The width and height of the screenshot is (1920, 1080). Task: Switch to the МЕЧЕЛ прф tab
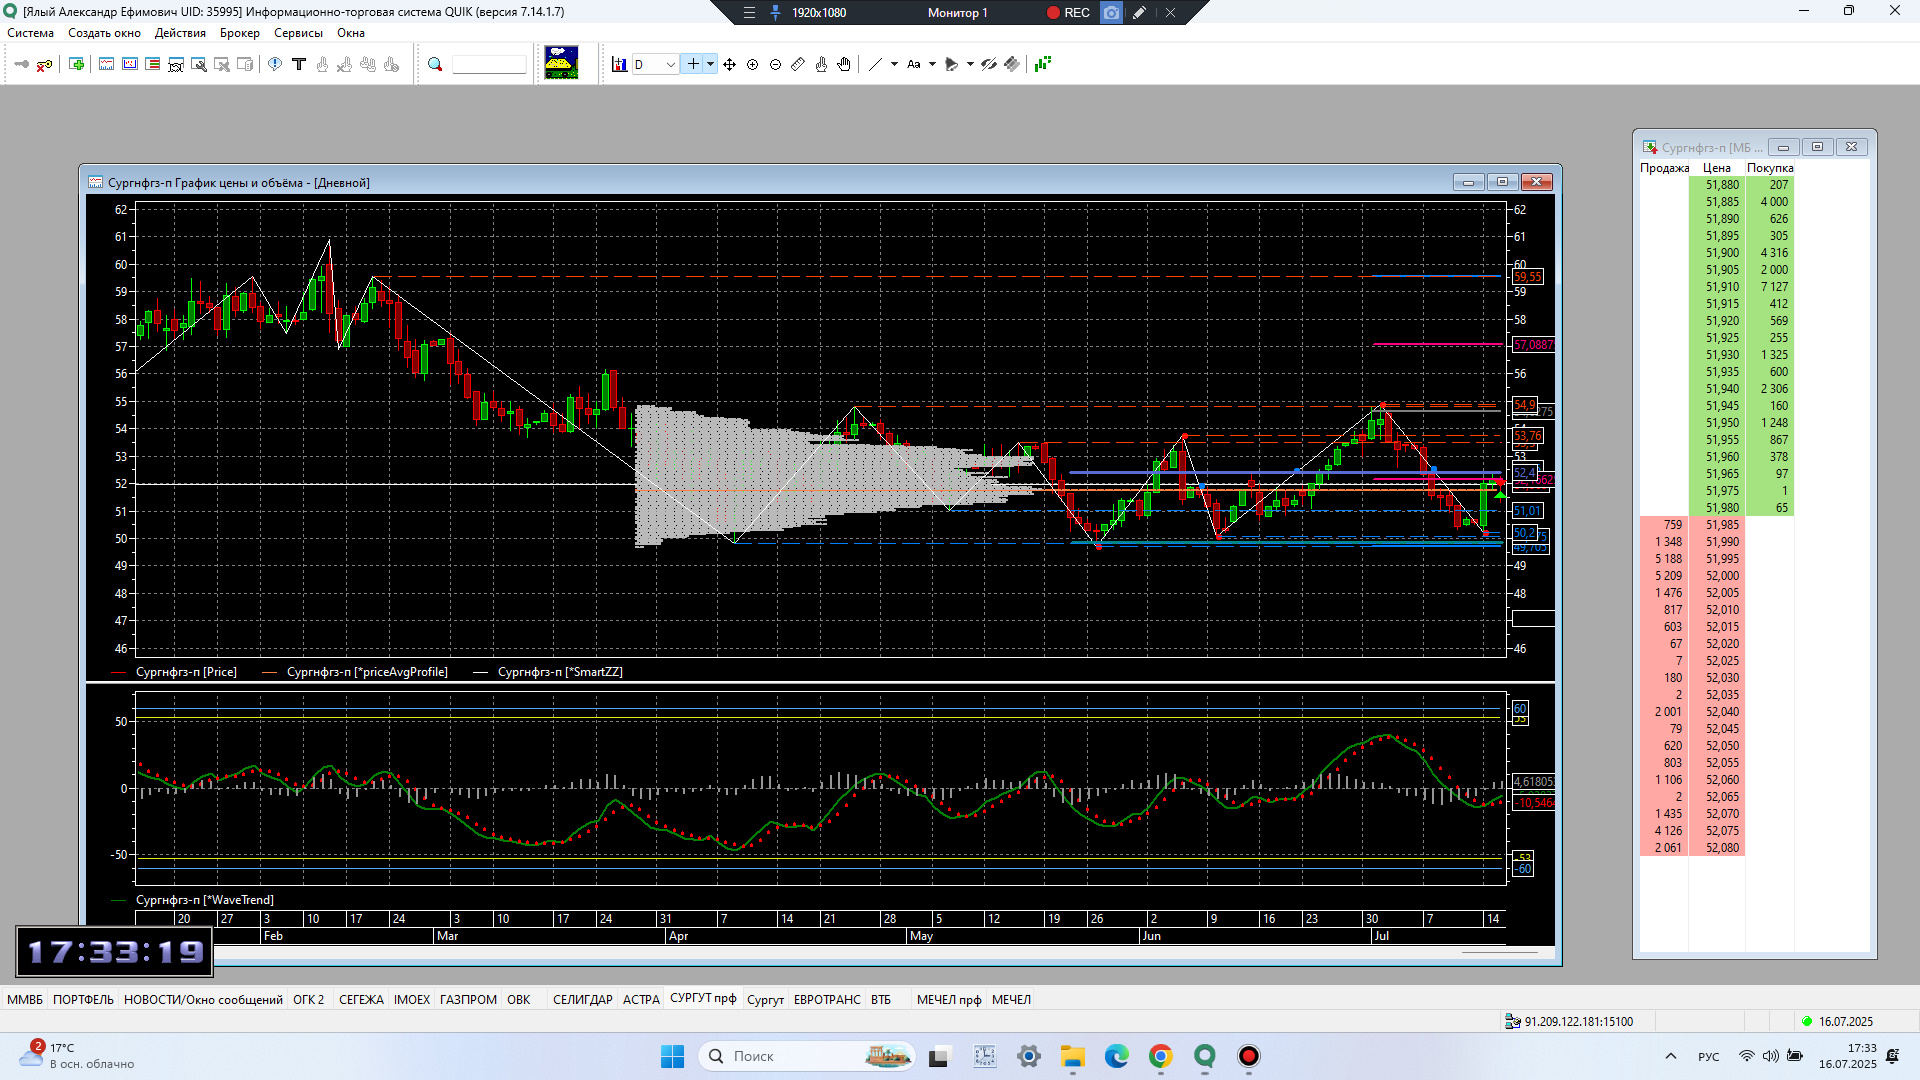click(949, 999)
